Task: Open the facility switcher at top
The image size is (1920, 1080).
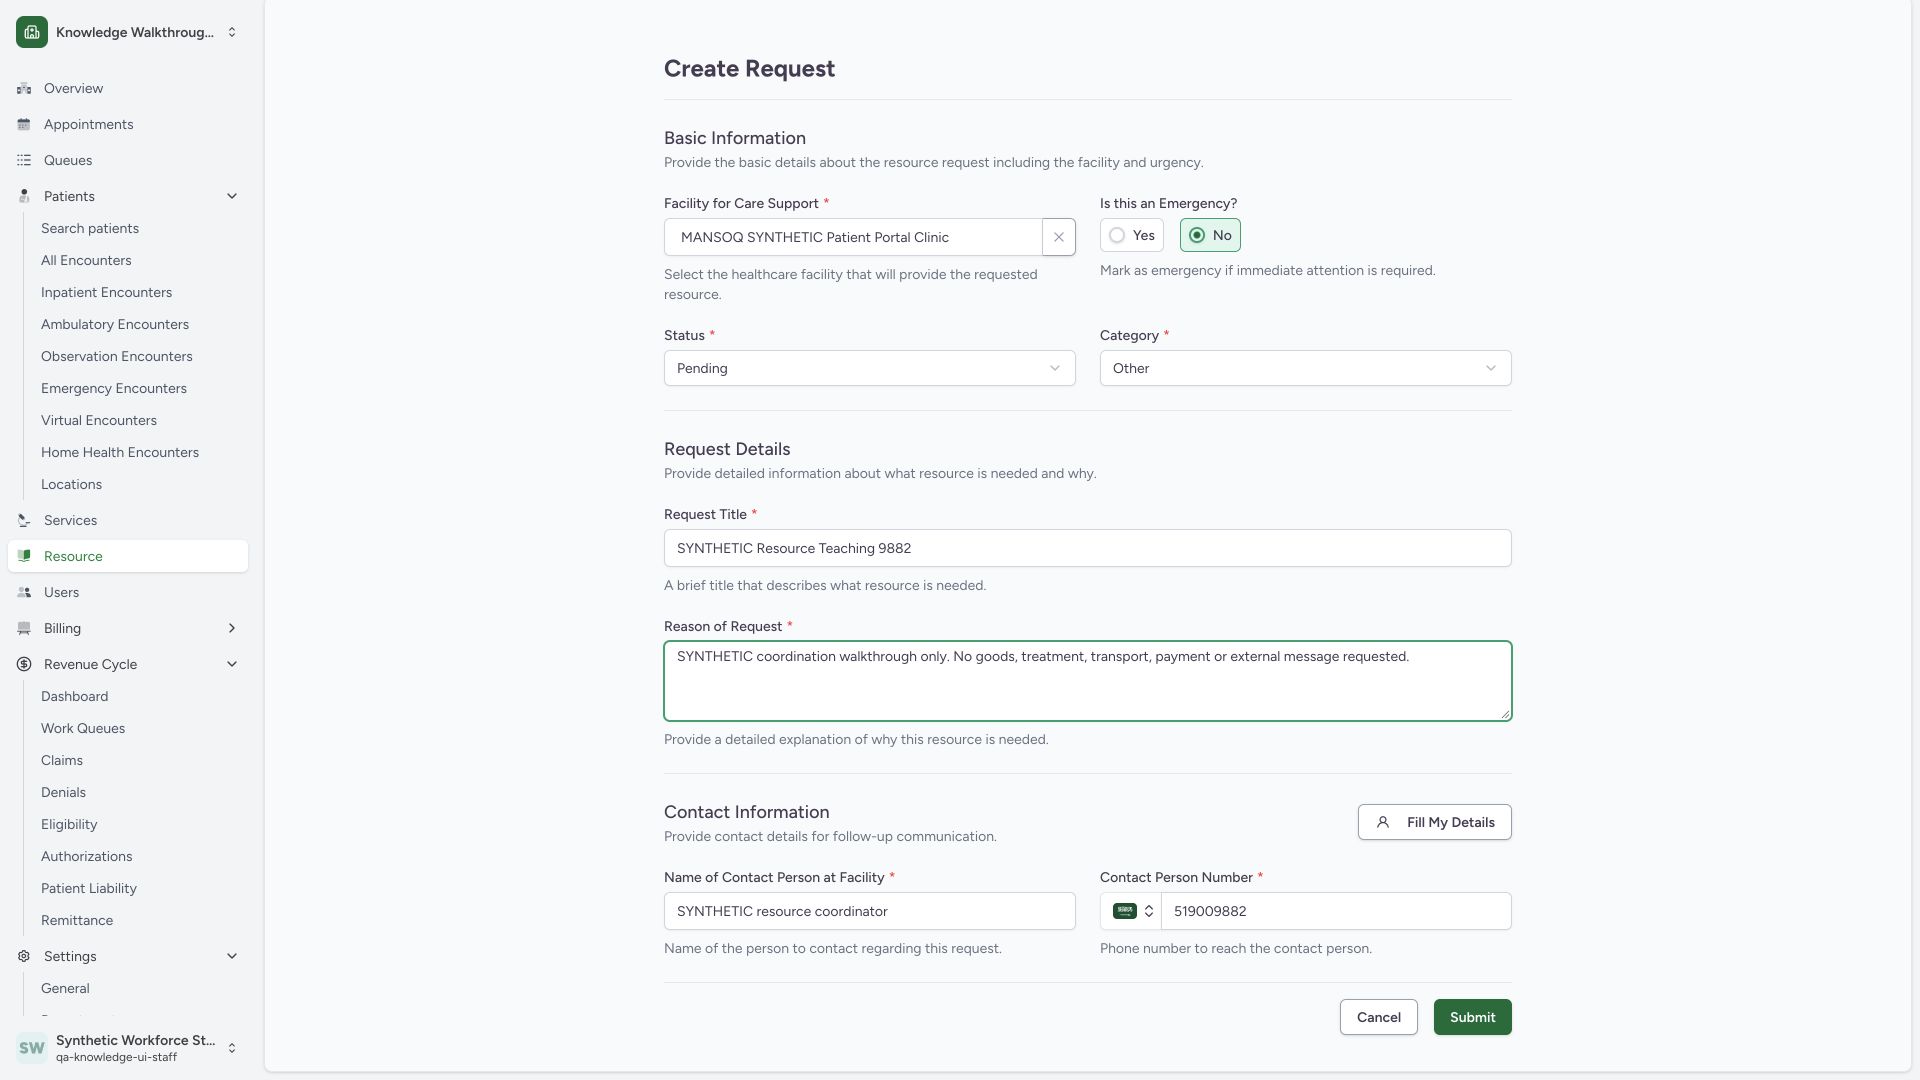Action: point(128,32)
